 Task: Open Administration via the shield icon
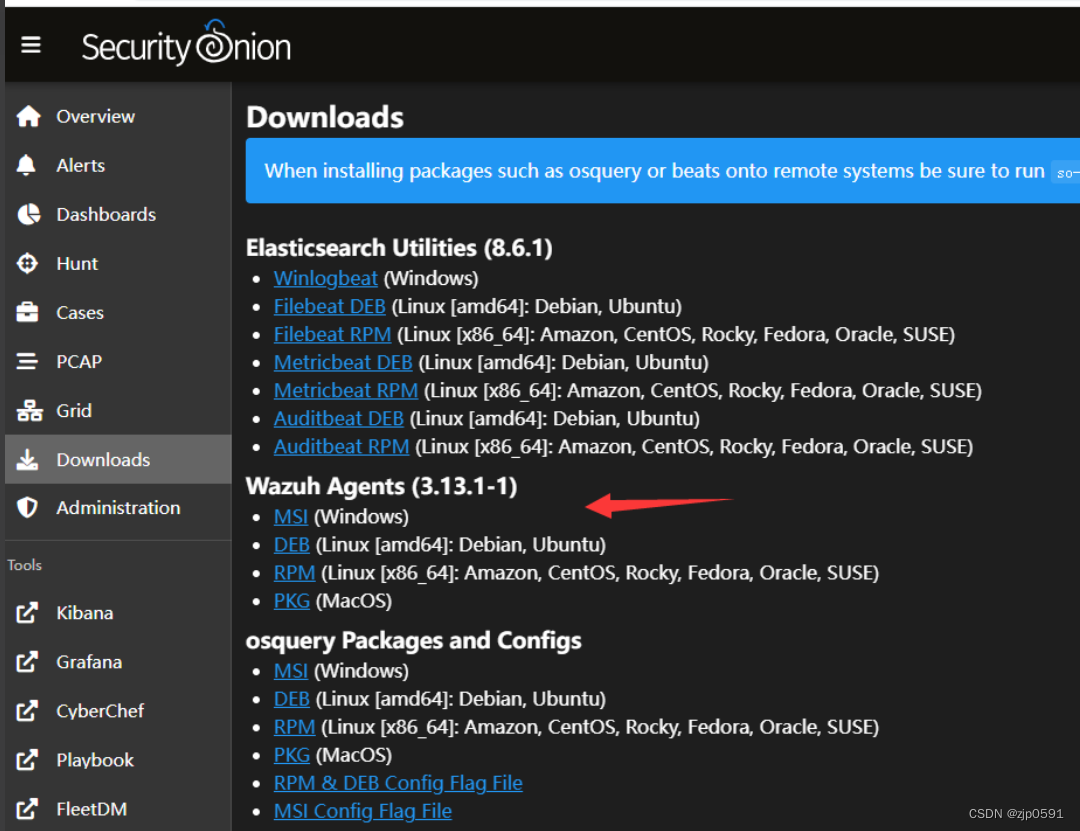pos(30,507)
